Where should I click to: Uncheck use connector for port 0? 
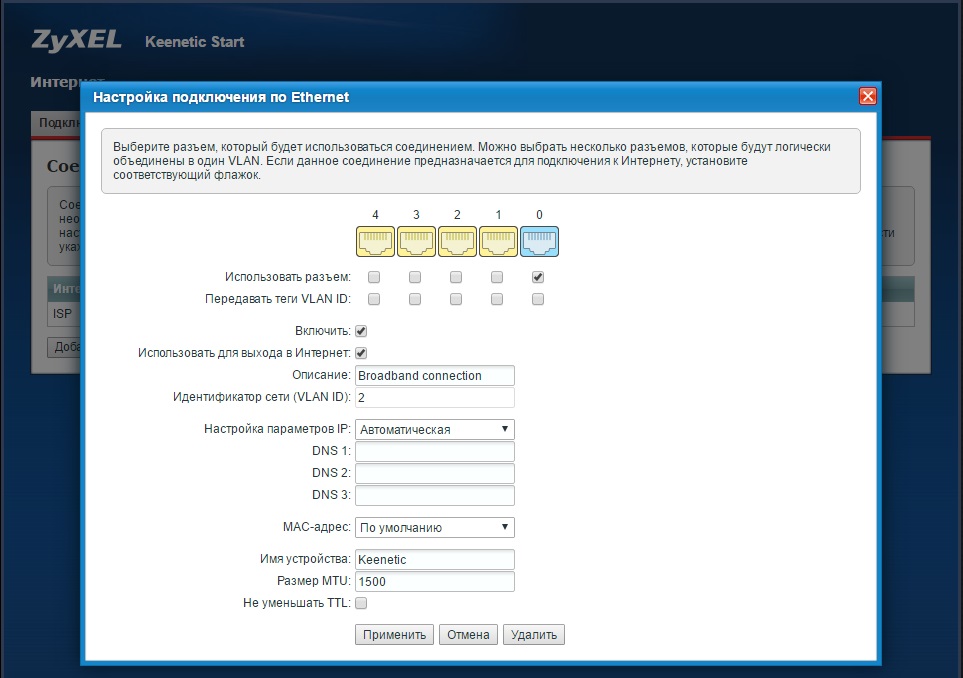[x=538, y=277]
